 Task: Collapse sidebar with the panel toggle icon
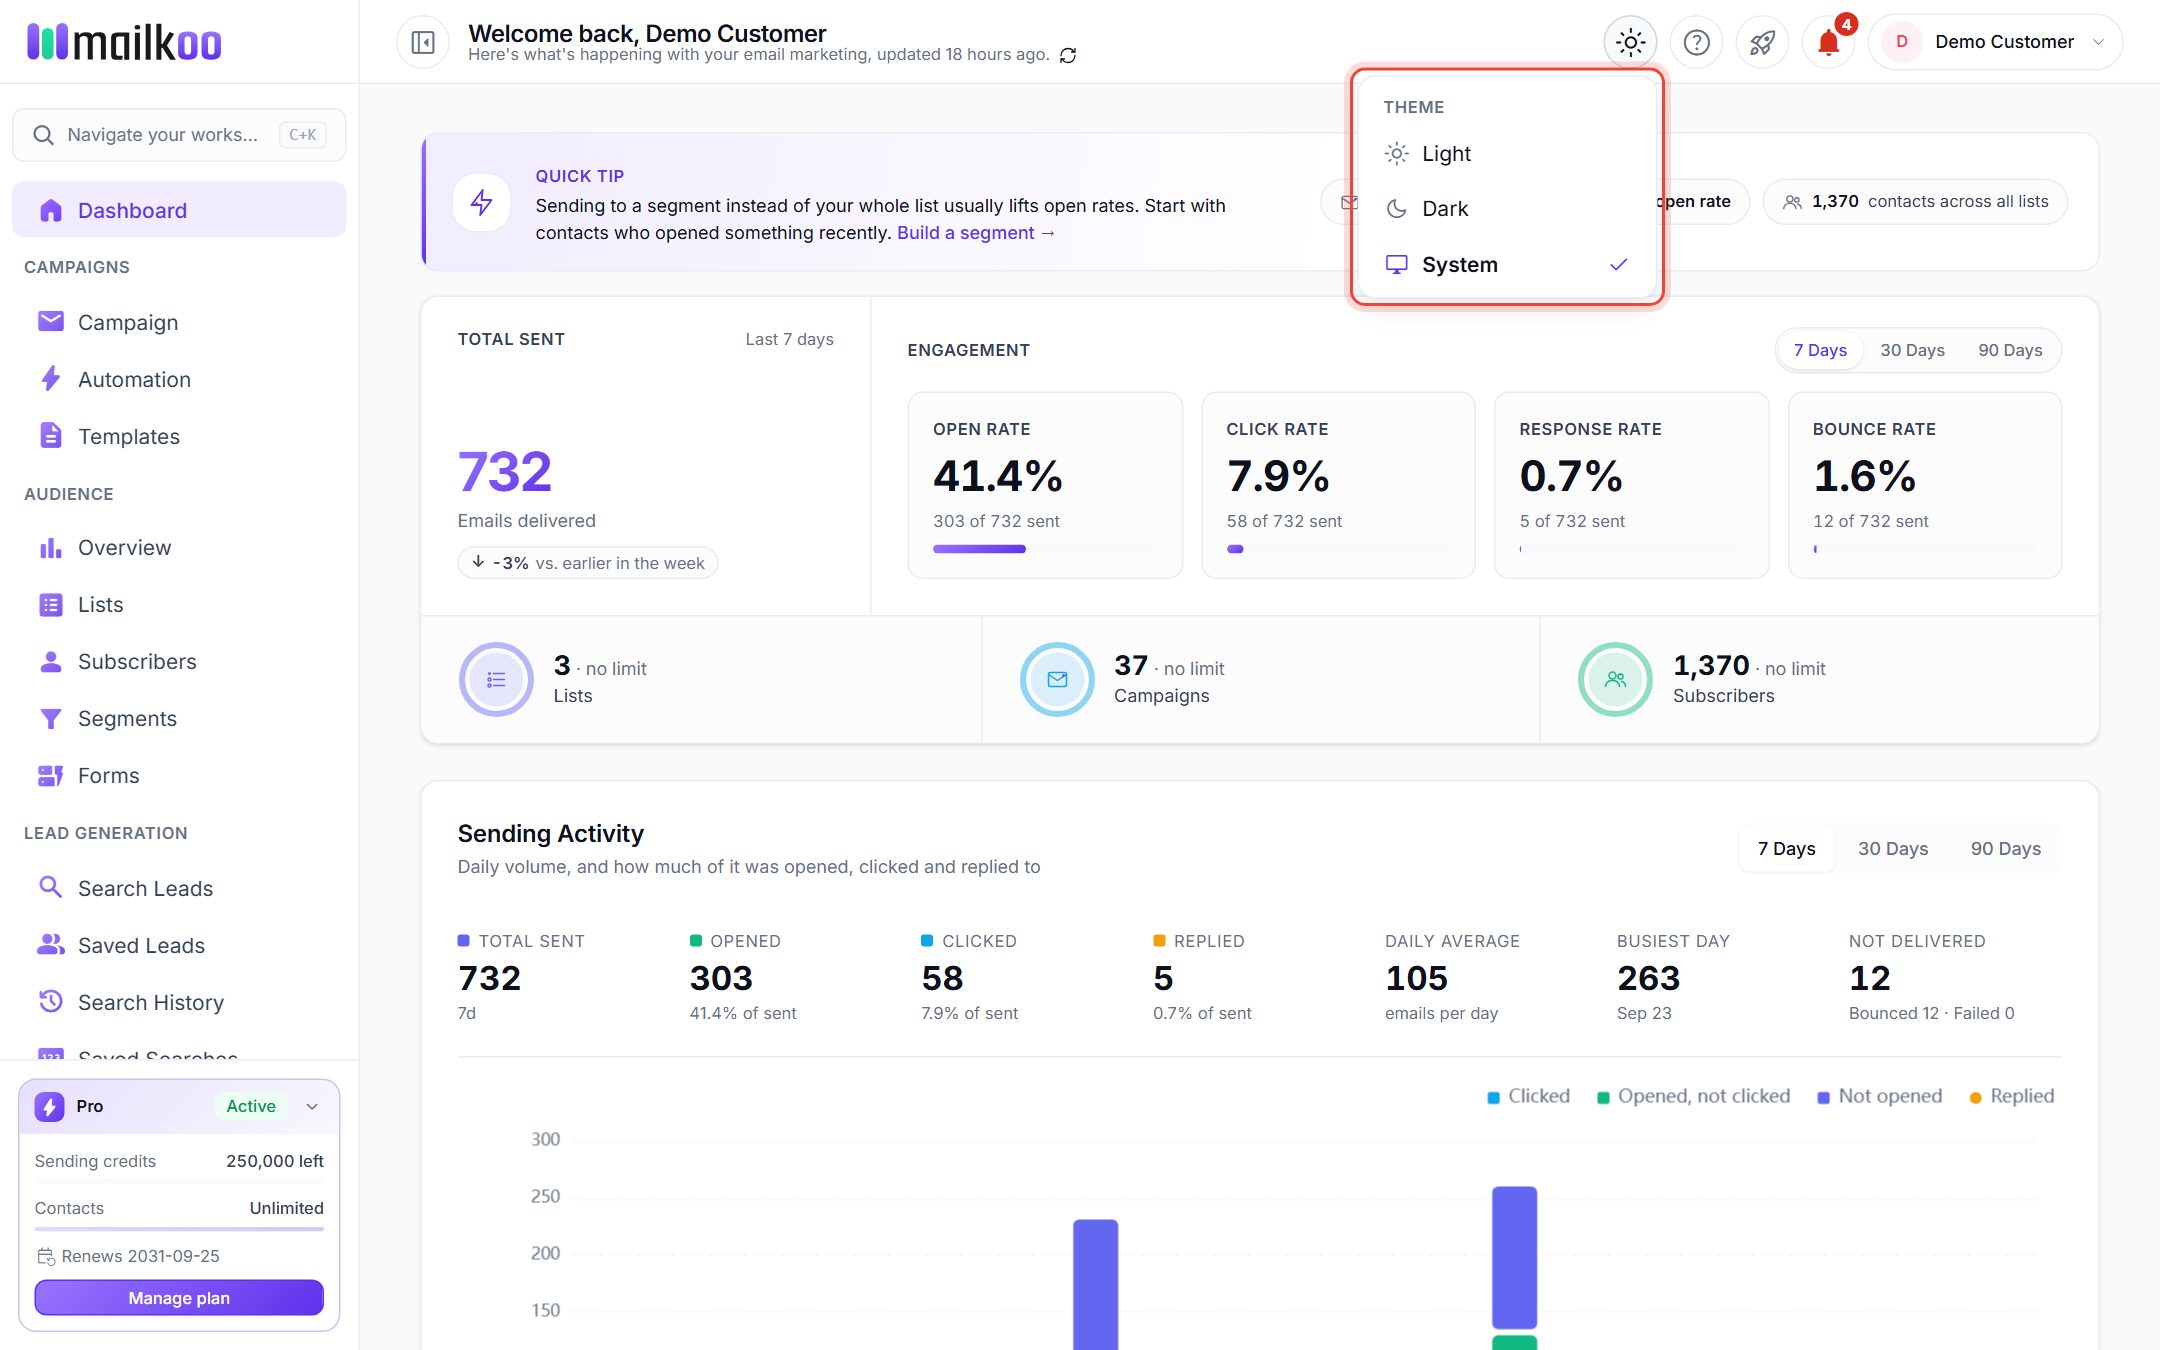click(x=423, y=42)
